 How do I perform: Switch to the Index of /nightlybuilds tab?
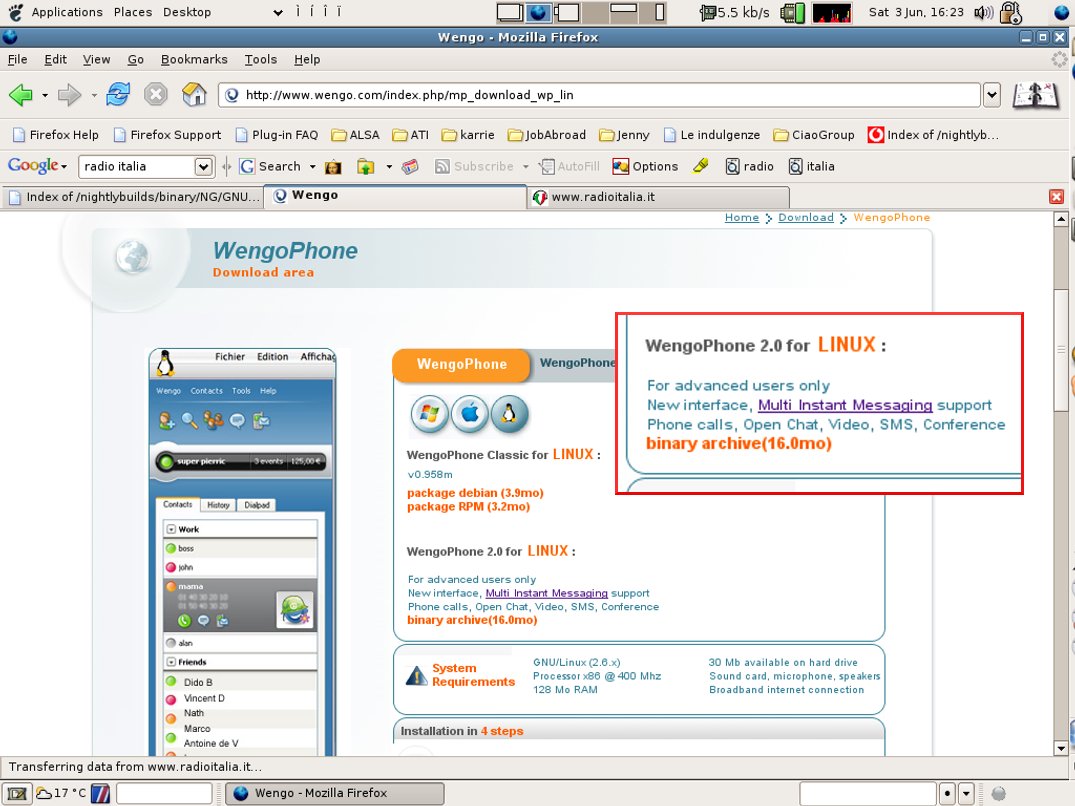pyautogui.click(x=133, y=197)
